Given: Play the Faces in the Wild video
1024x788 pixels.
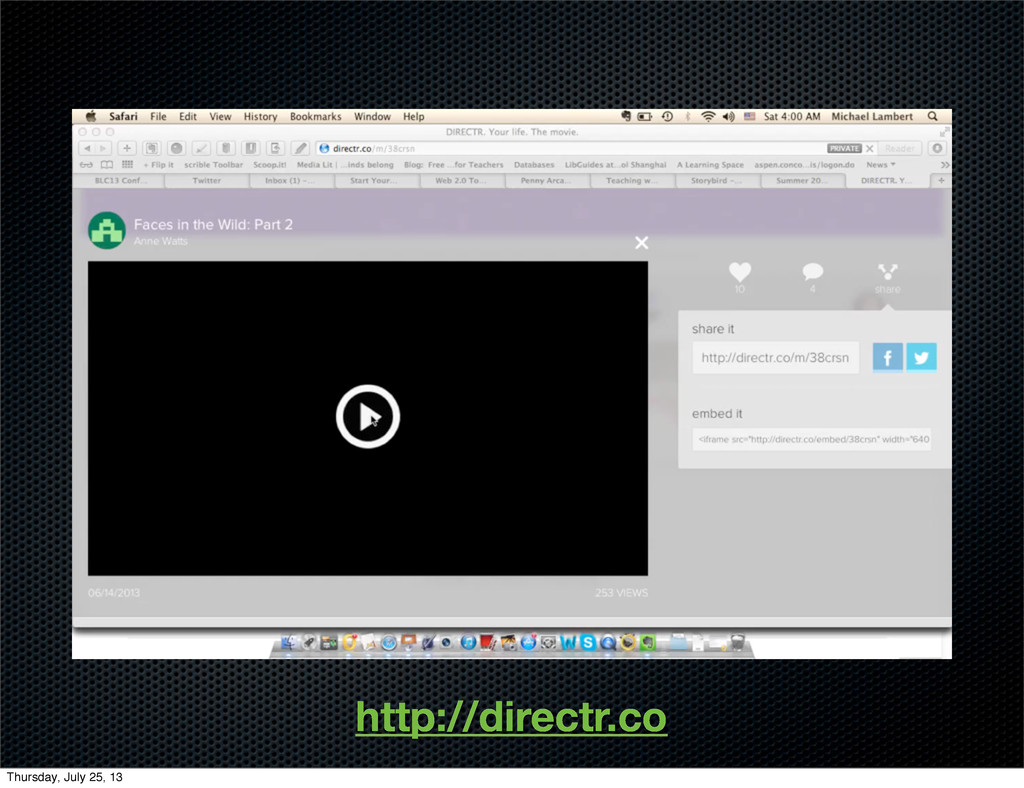Looking at the screenshot, I should tap(368, 417).
